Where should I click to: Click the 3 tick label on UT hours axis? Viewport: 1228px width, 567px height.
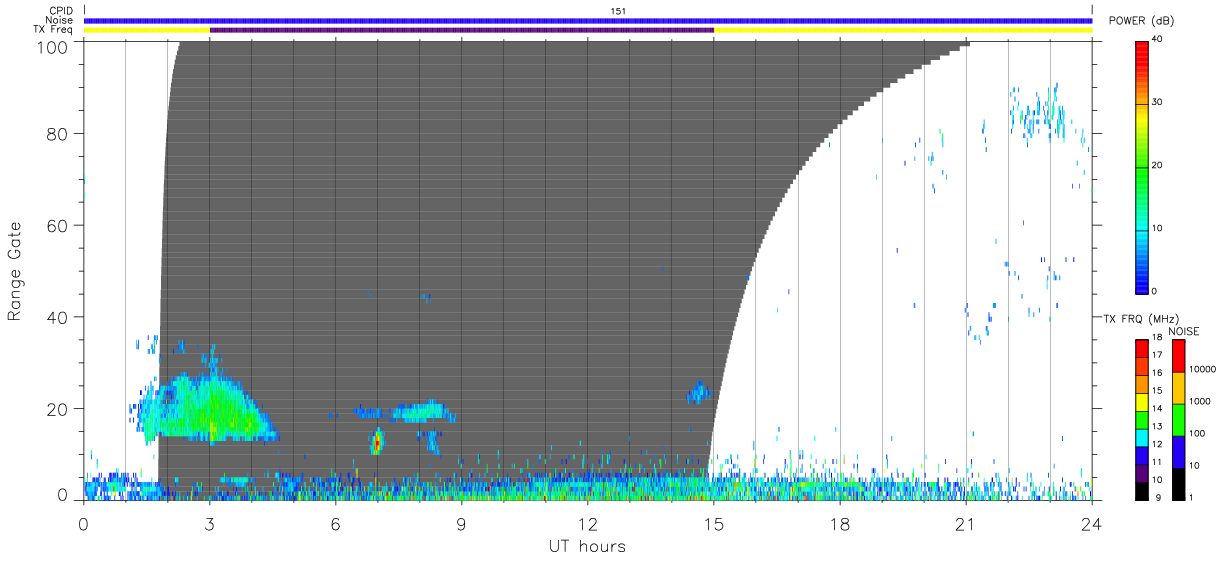(x=209, y=522)
